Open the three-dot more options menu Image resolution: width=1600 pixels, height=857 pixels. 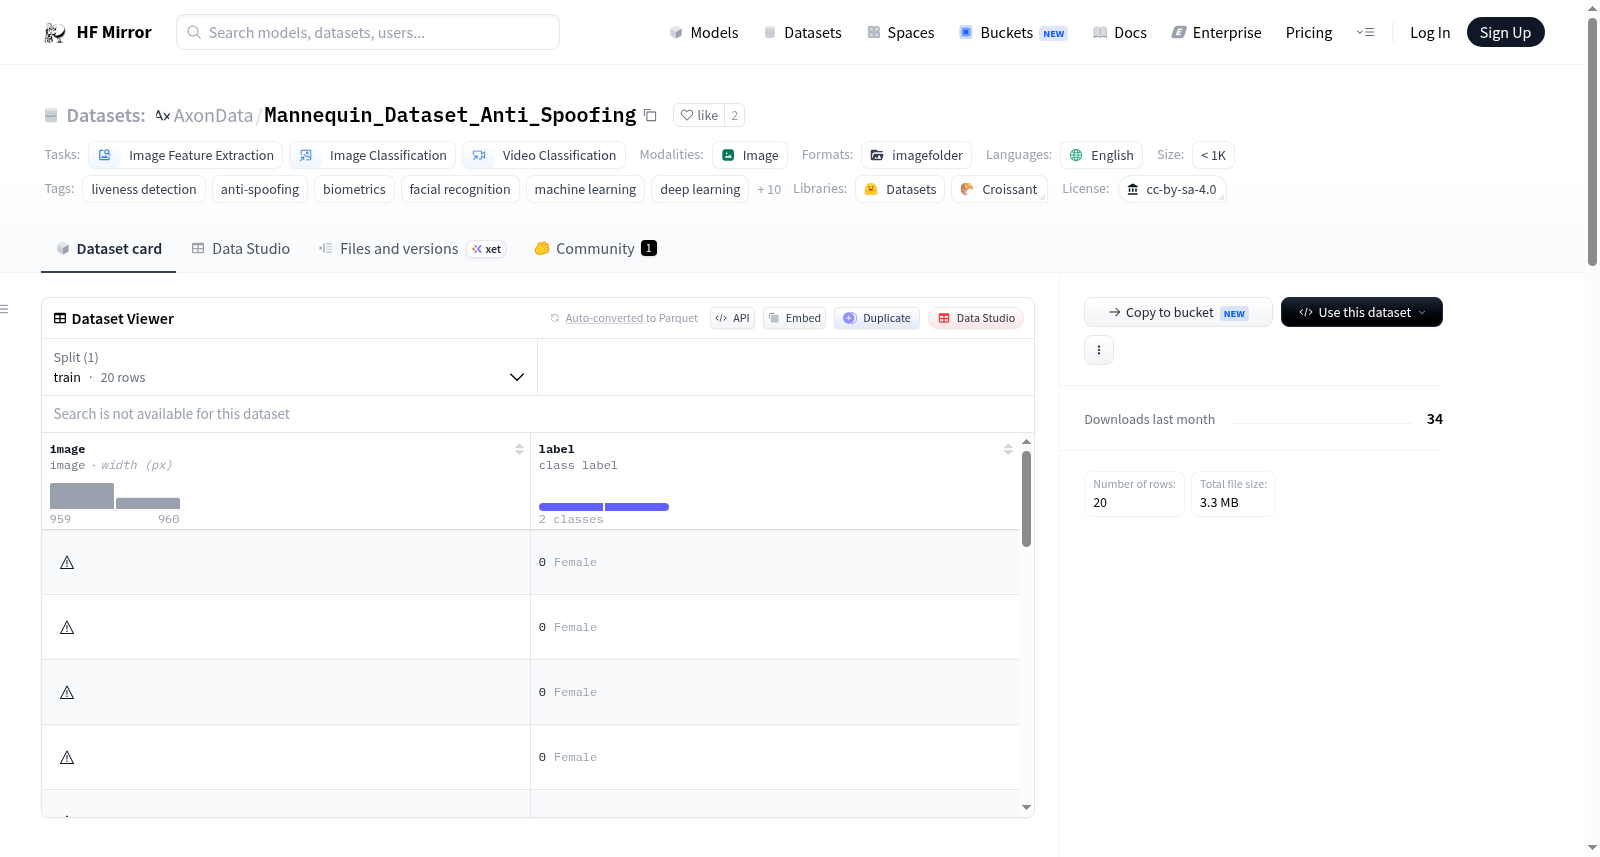coord(1099,350)
